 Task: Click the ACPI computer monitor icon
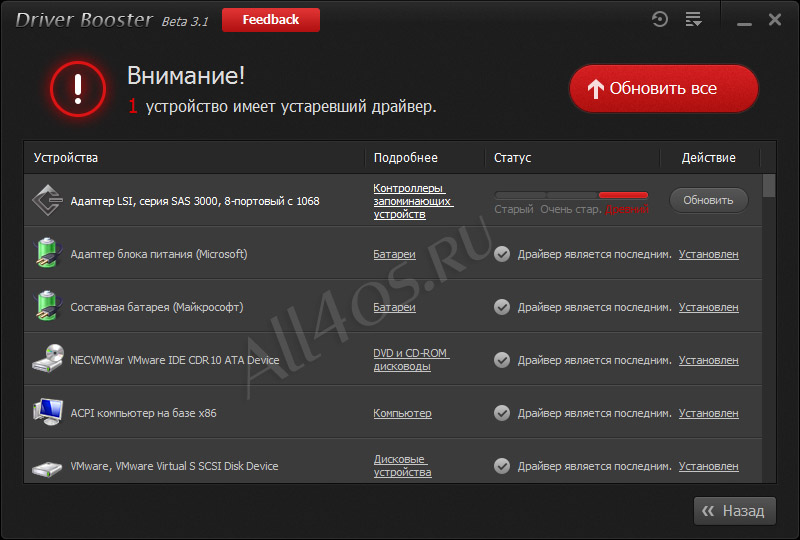pyautogui.click(x=48, y=412)
